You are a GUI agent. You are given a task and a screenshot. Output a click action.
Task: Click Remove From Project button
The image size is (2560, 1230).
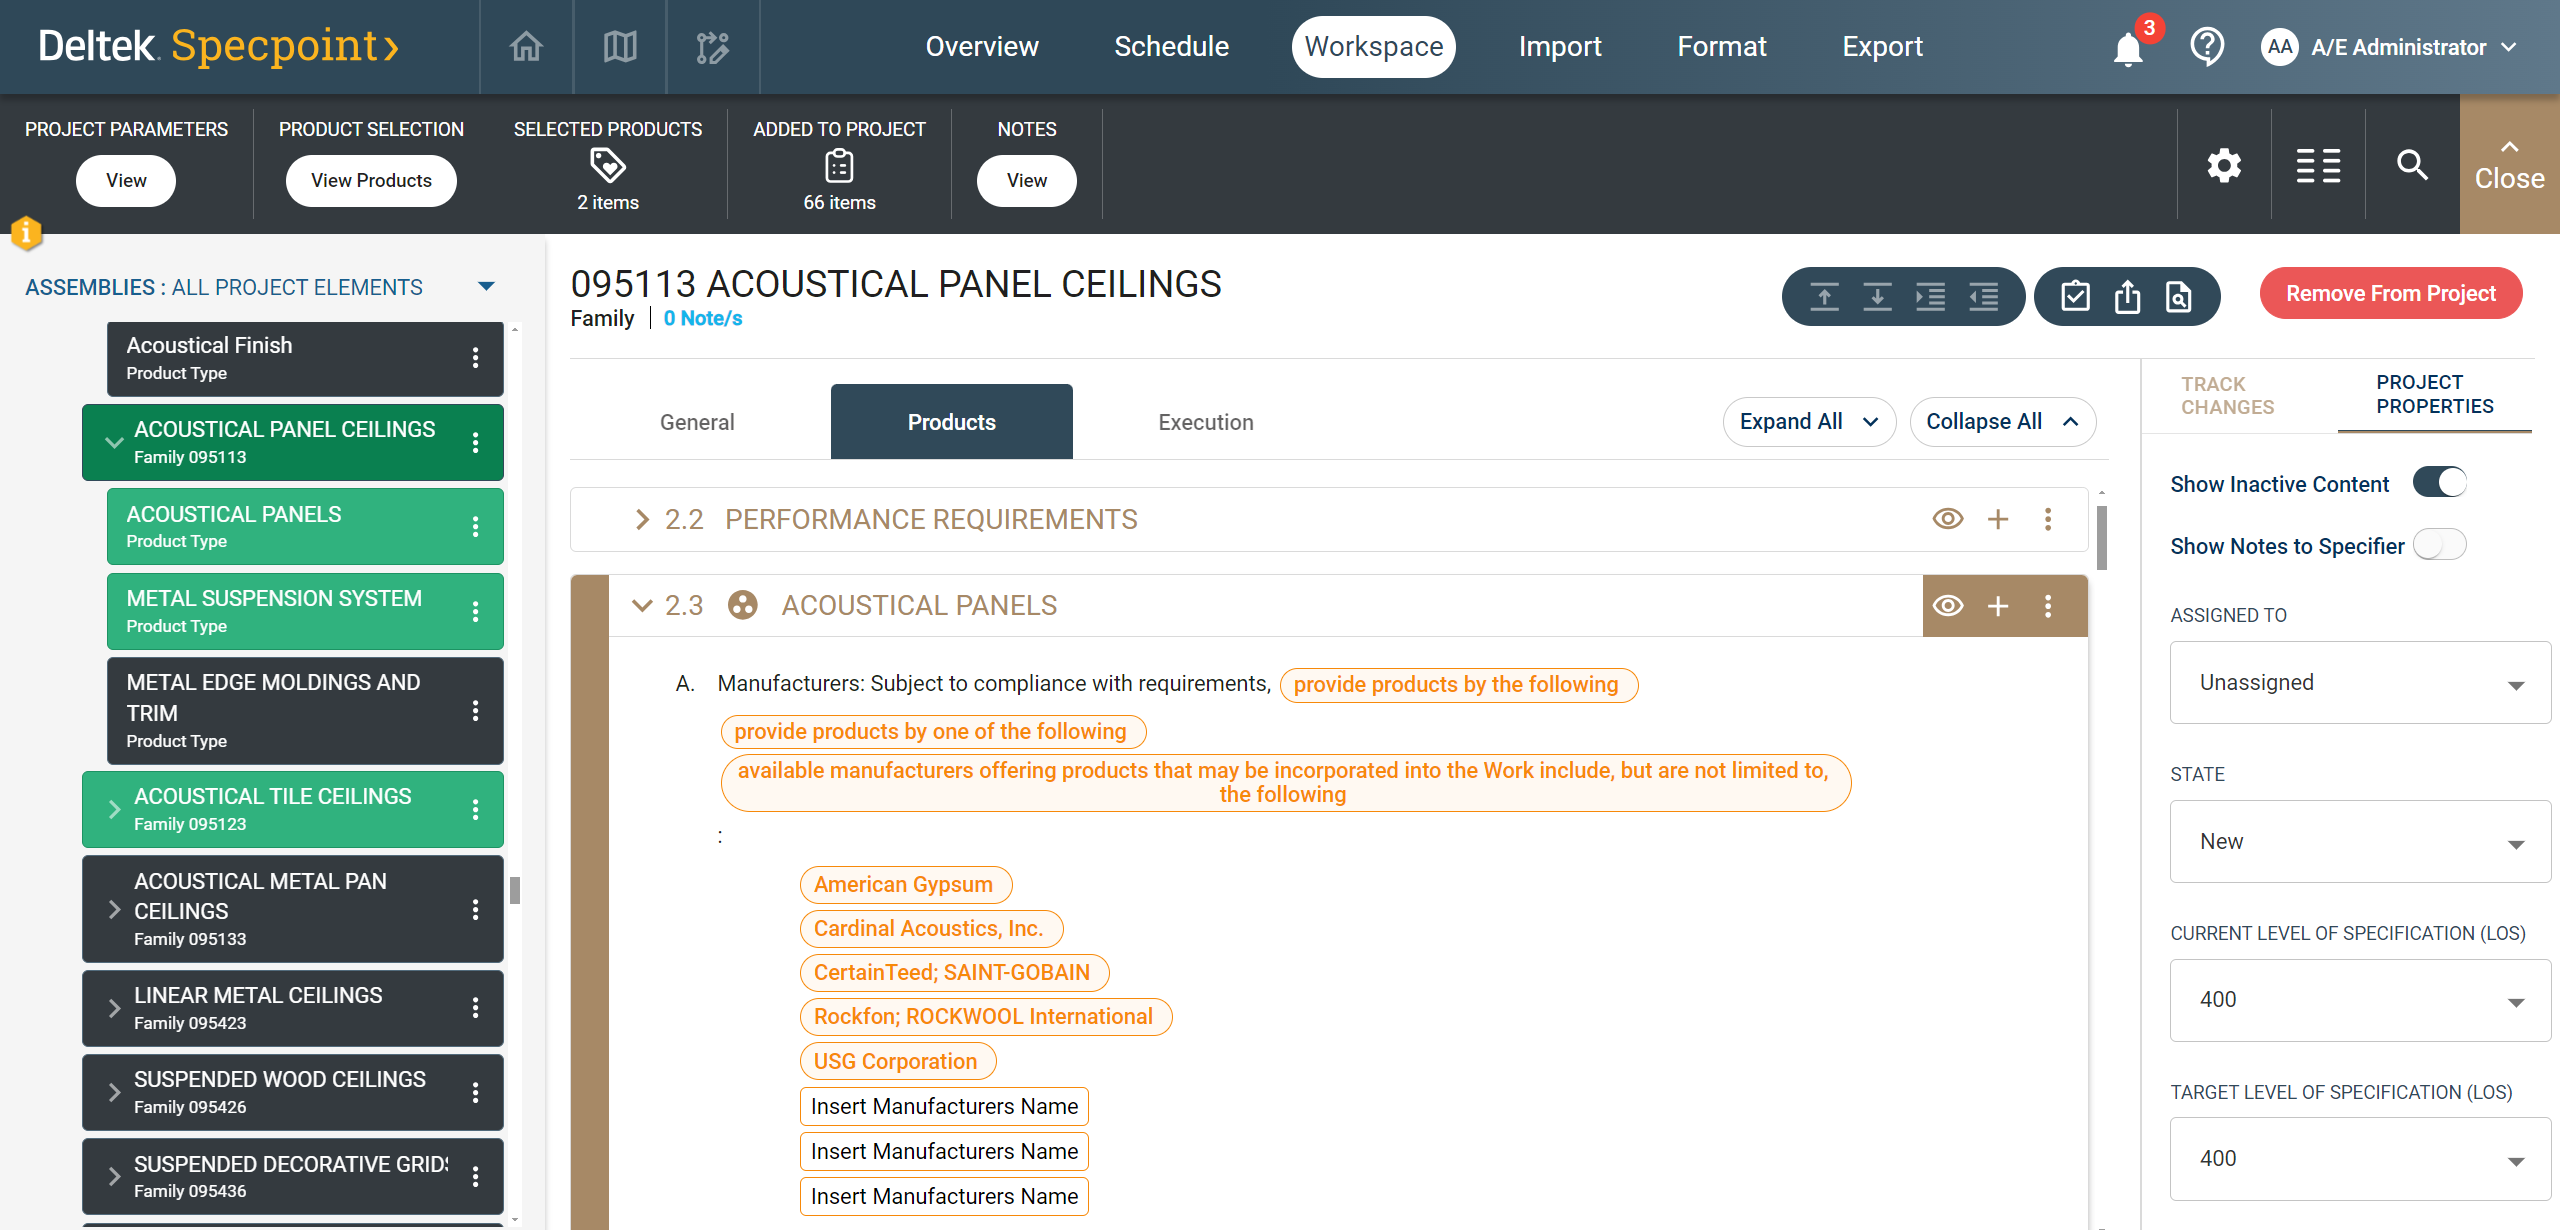tap(2390, 294)
